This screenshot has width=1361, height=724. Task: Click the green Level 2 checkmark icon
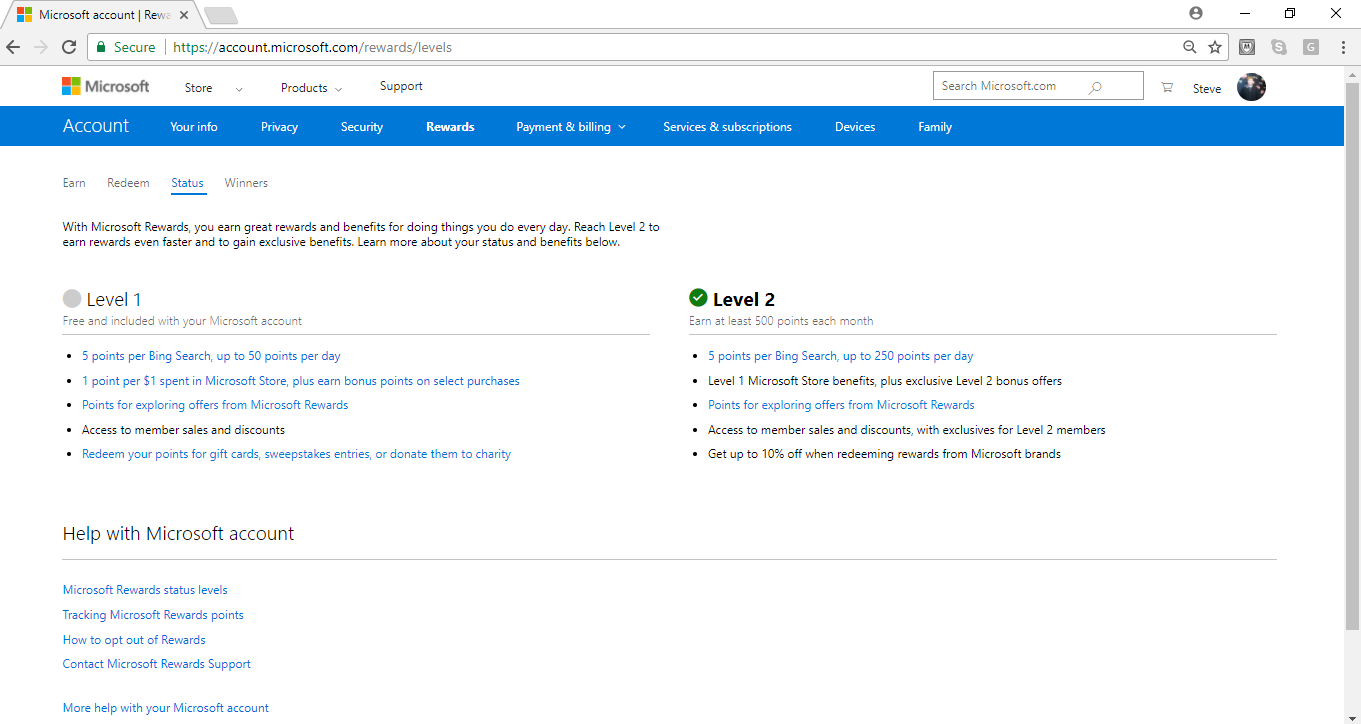click(698, 298)
